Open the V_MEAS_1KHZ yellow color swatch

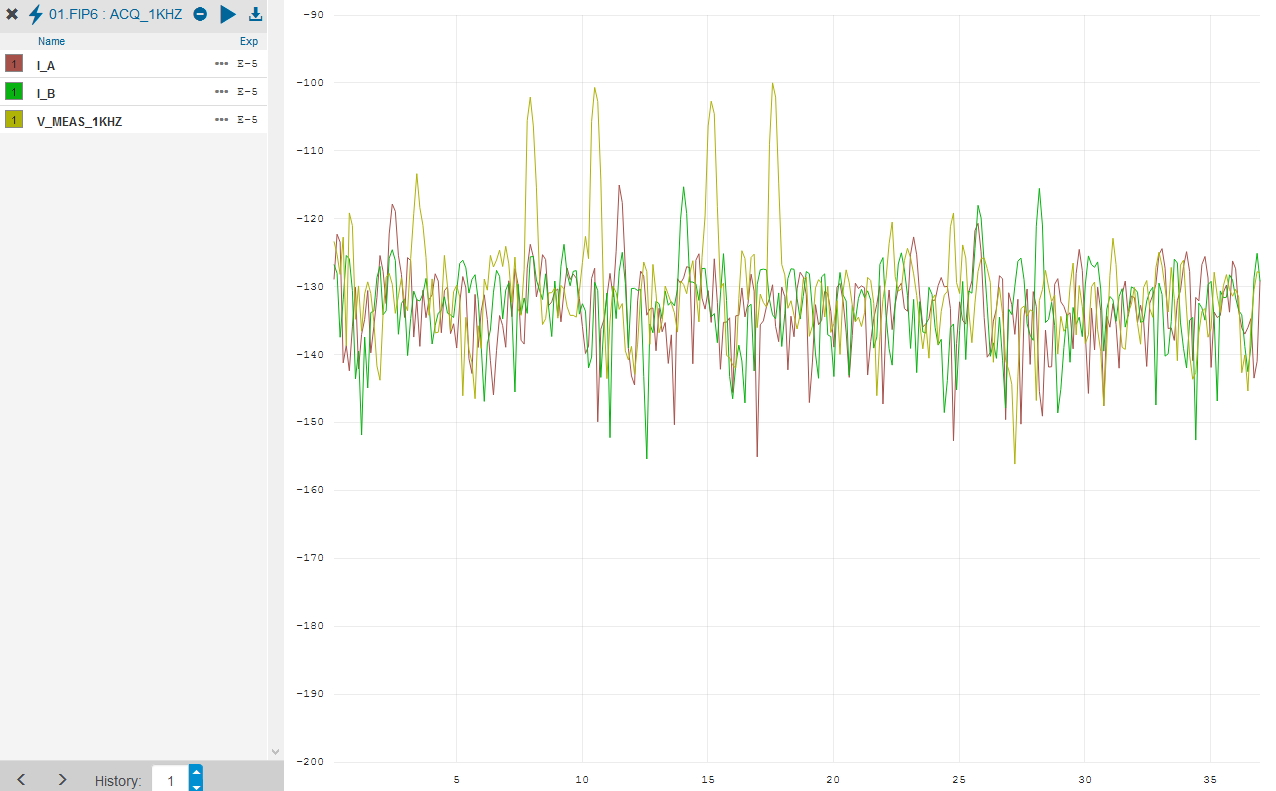[x=14, y=120]
